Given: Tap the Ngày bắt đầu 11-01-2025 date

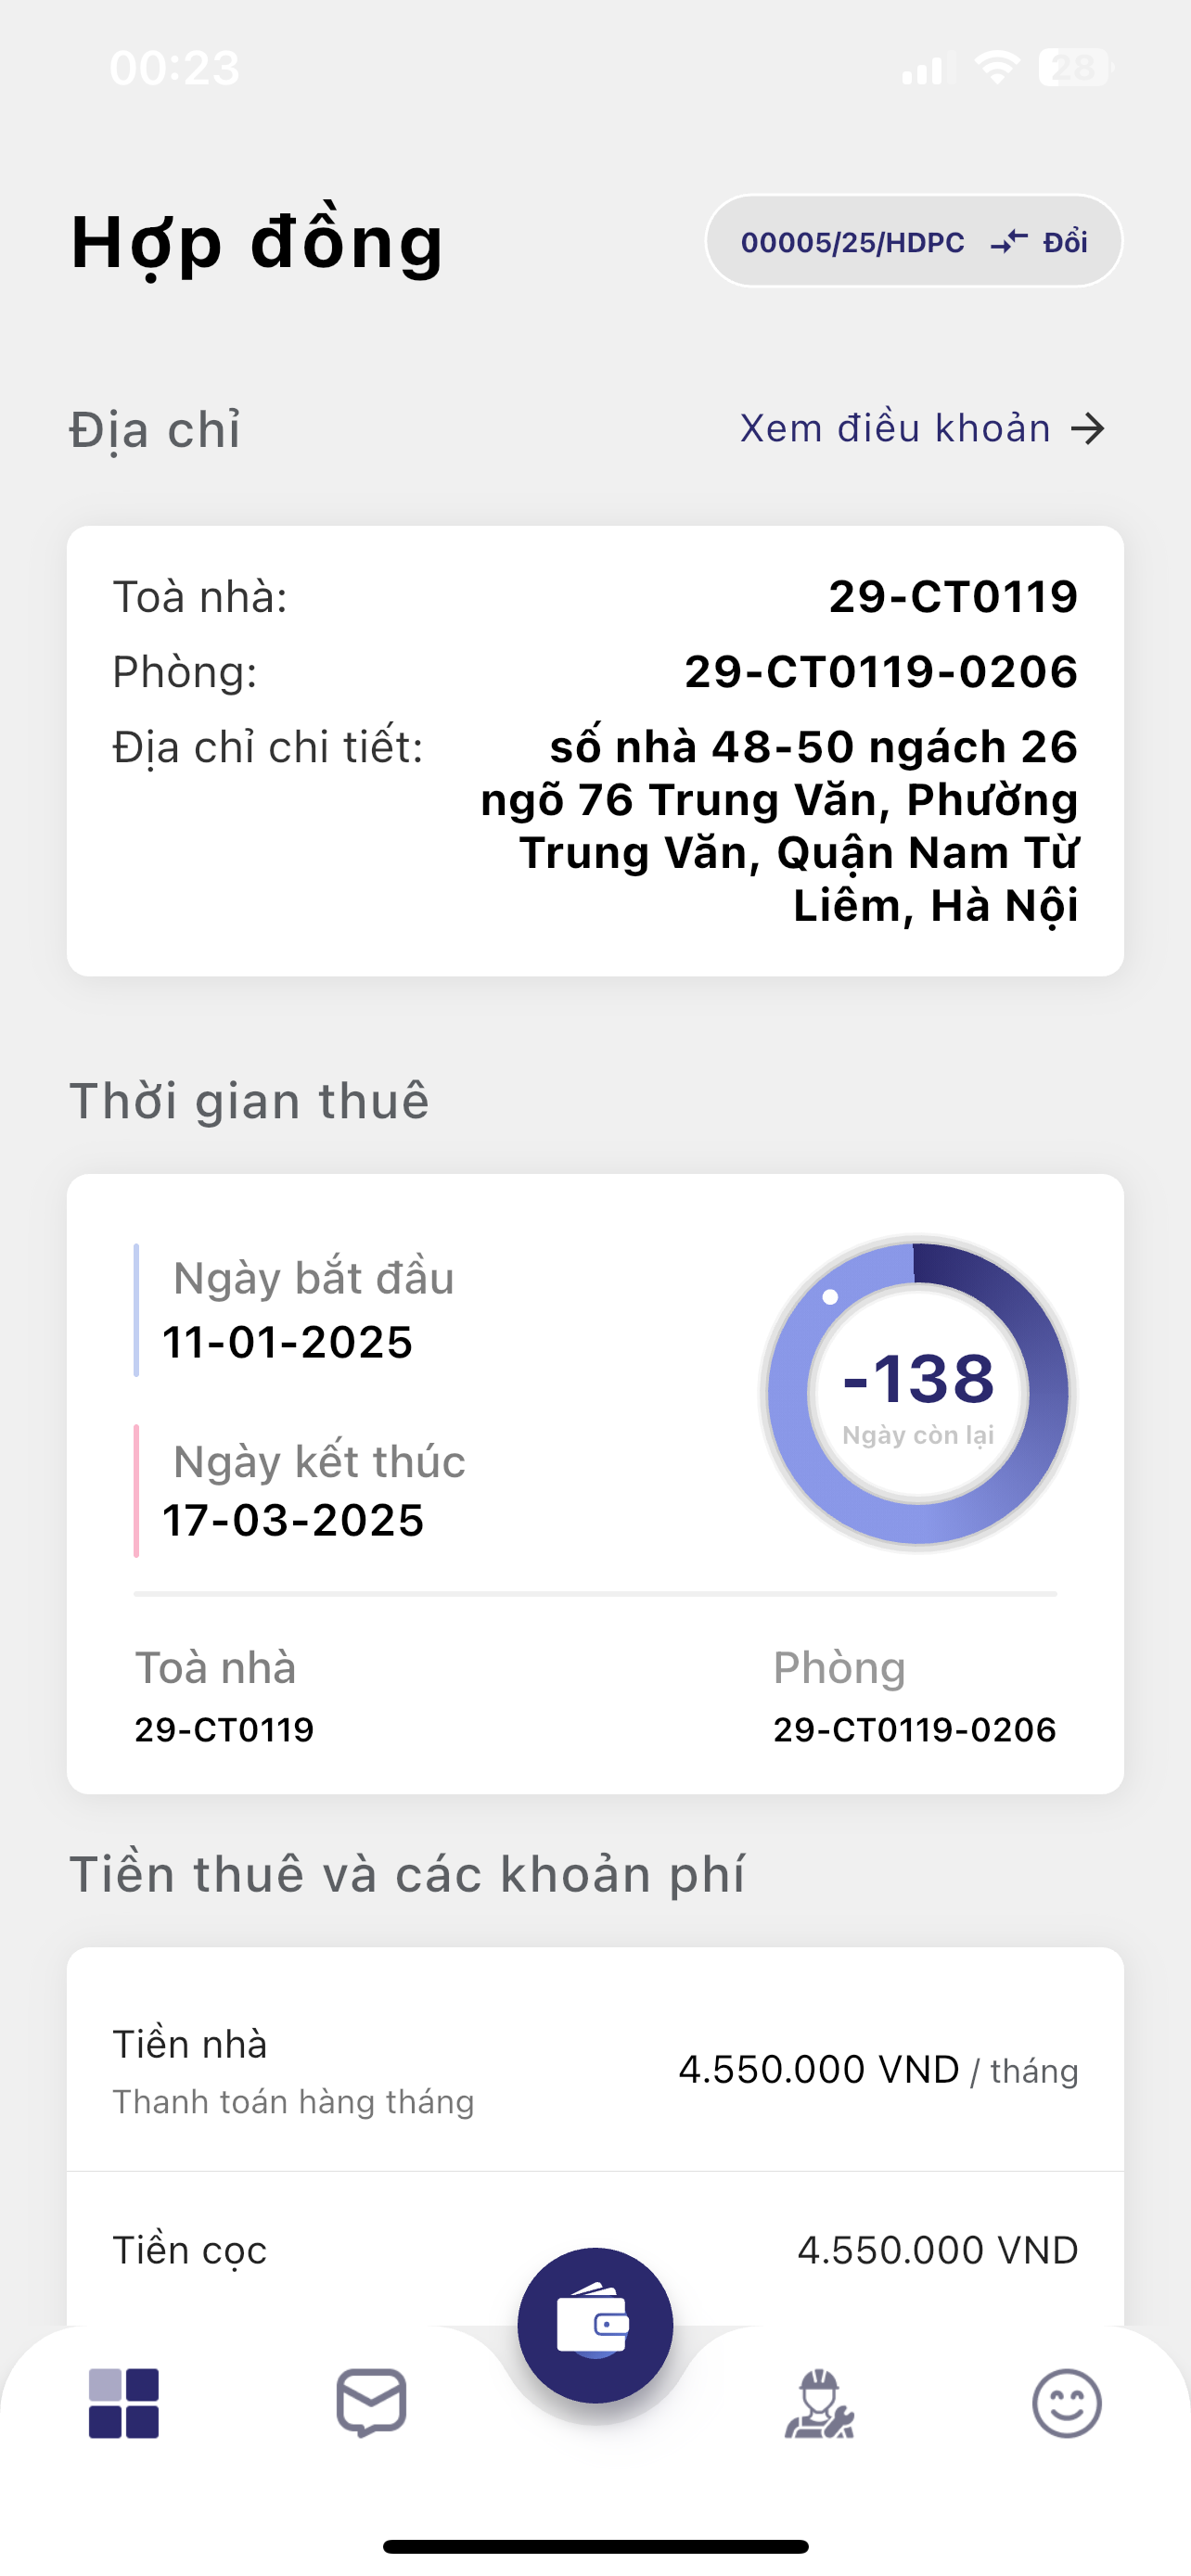Looking at the screenshot, I should [x=288, y=1342].
